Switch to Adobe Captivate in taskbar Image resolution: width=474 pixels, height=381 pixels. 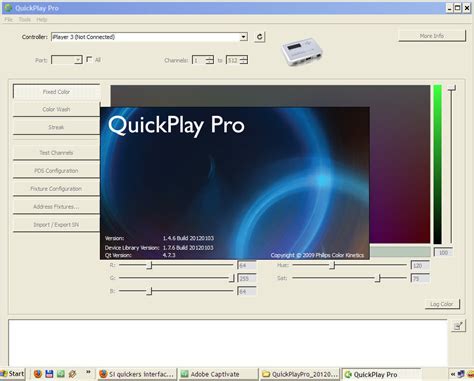(218, 374)
